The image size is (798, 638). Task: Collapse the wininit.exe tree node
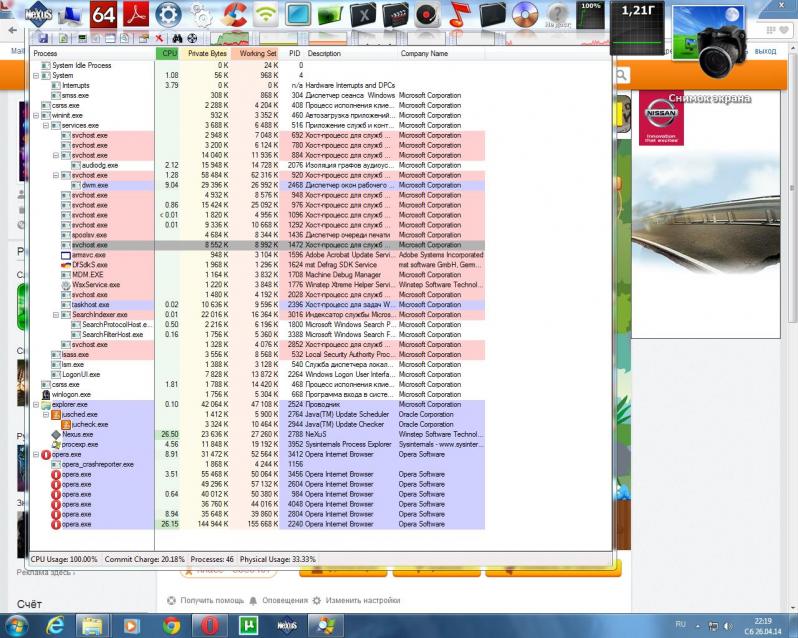(36, 115)
